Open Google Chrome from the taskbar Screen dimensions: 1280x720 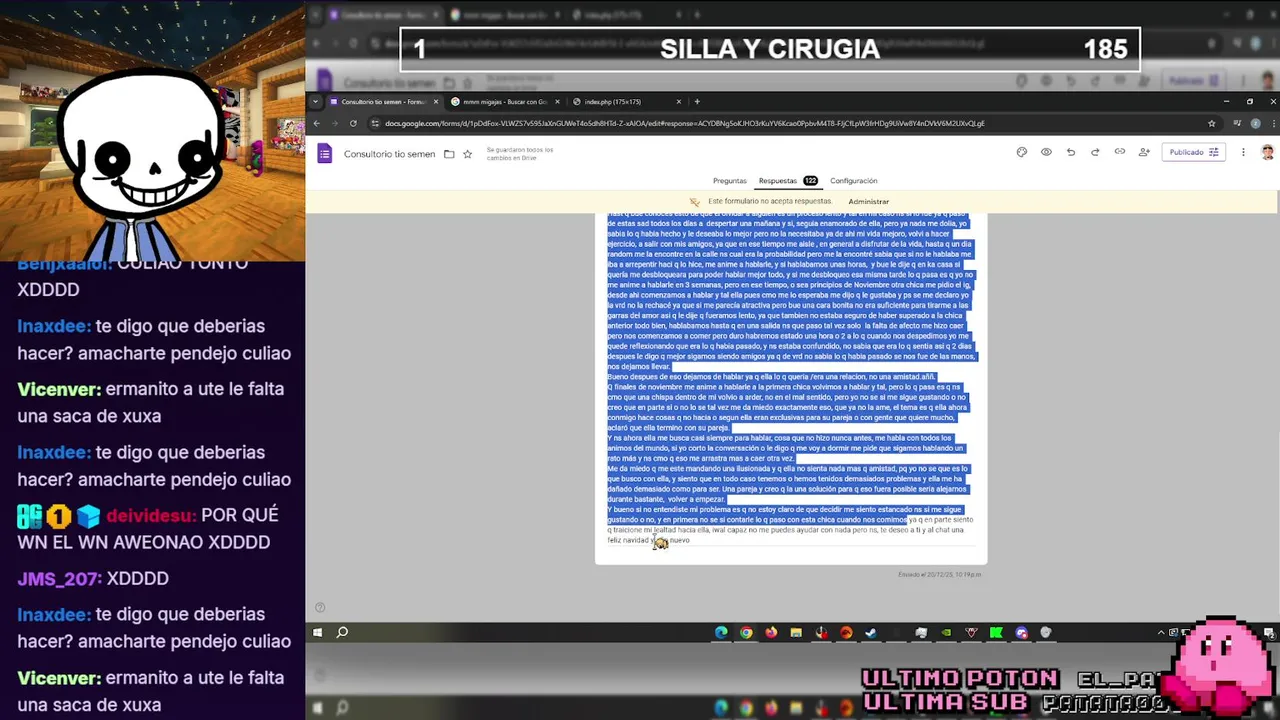pos(746,632)
